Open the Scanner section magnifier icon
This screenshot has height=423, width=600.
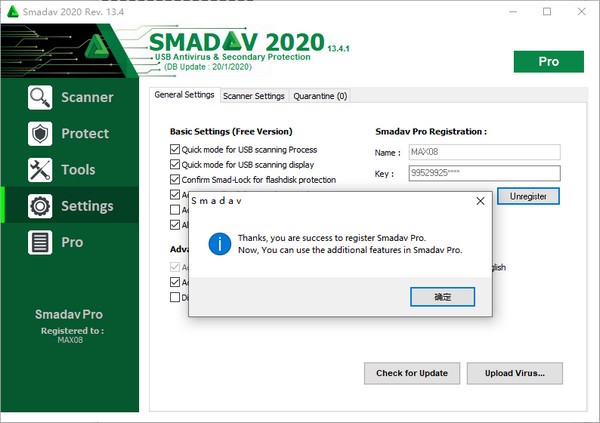coord(40,97)
